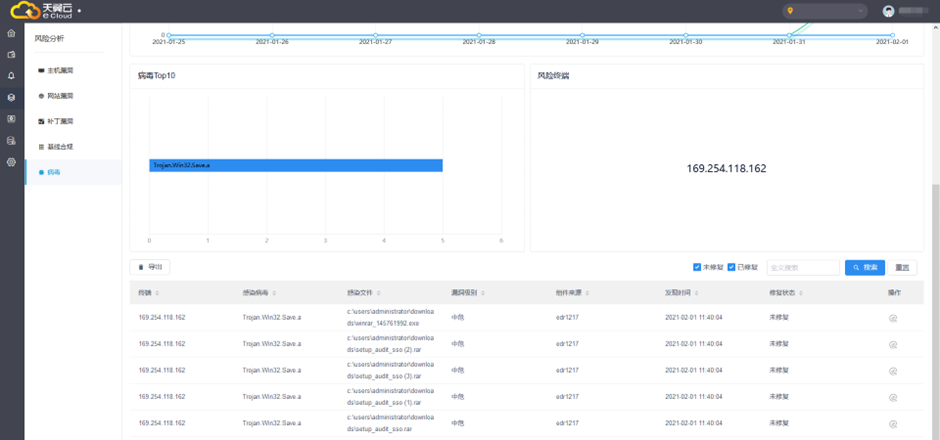
Task: Click the settings gear icon in sidebar
Action: point(11,161)
